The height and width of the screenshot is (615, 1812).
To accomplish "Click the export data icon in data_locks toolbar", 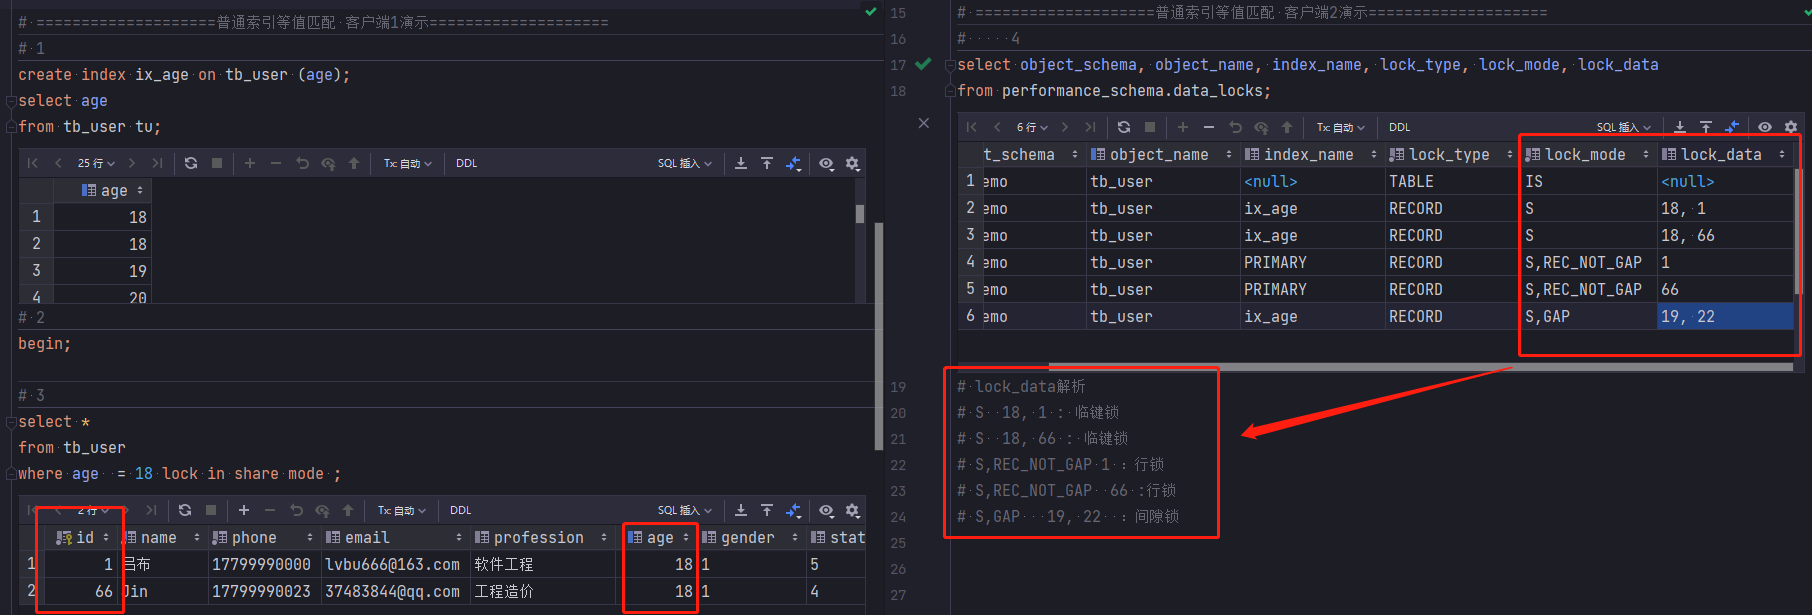I will tap(1680, 127).
